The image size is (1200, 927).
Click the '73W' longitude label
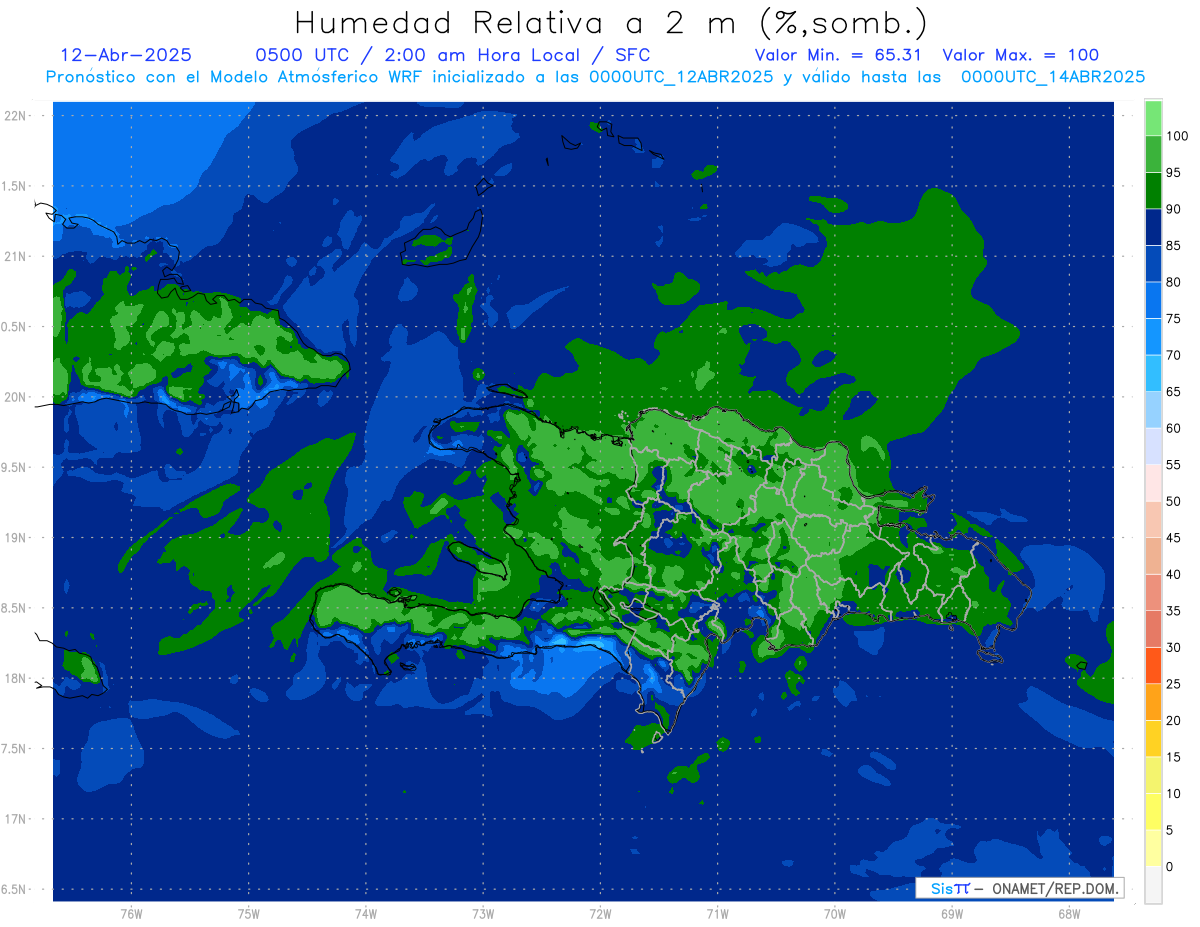pos(483,913)
